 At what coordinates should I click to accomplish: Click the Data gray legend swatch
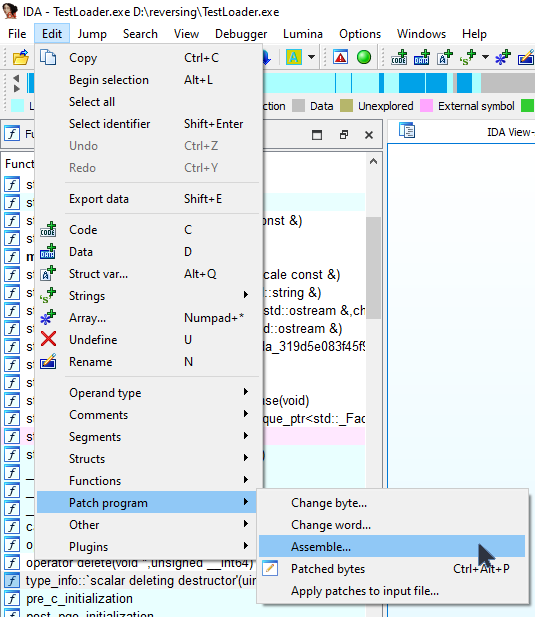click(299, 105)
